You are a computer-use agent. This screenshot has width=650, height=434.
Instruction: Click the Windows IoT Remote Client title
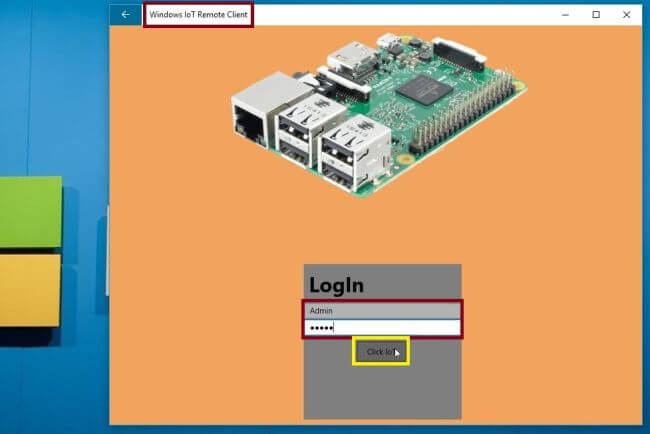click(x=199, y=15)
